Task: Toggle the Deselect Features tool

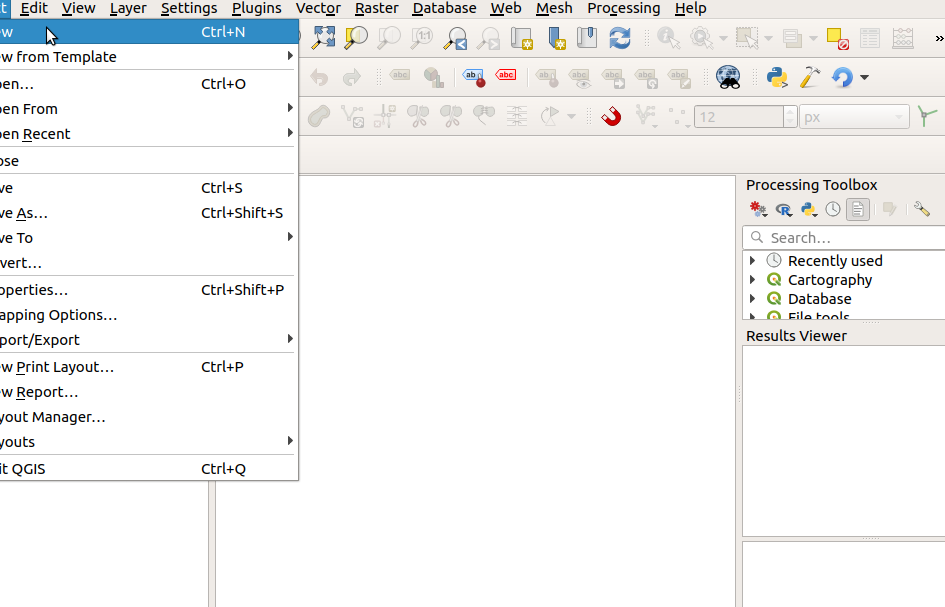Action: tap(838, 38)
